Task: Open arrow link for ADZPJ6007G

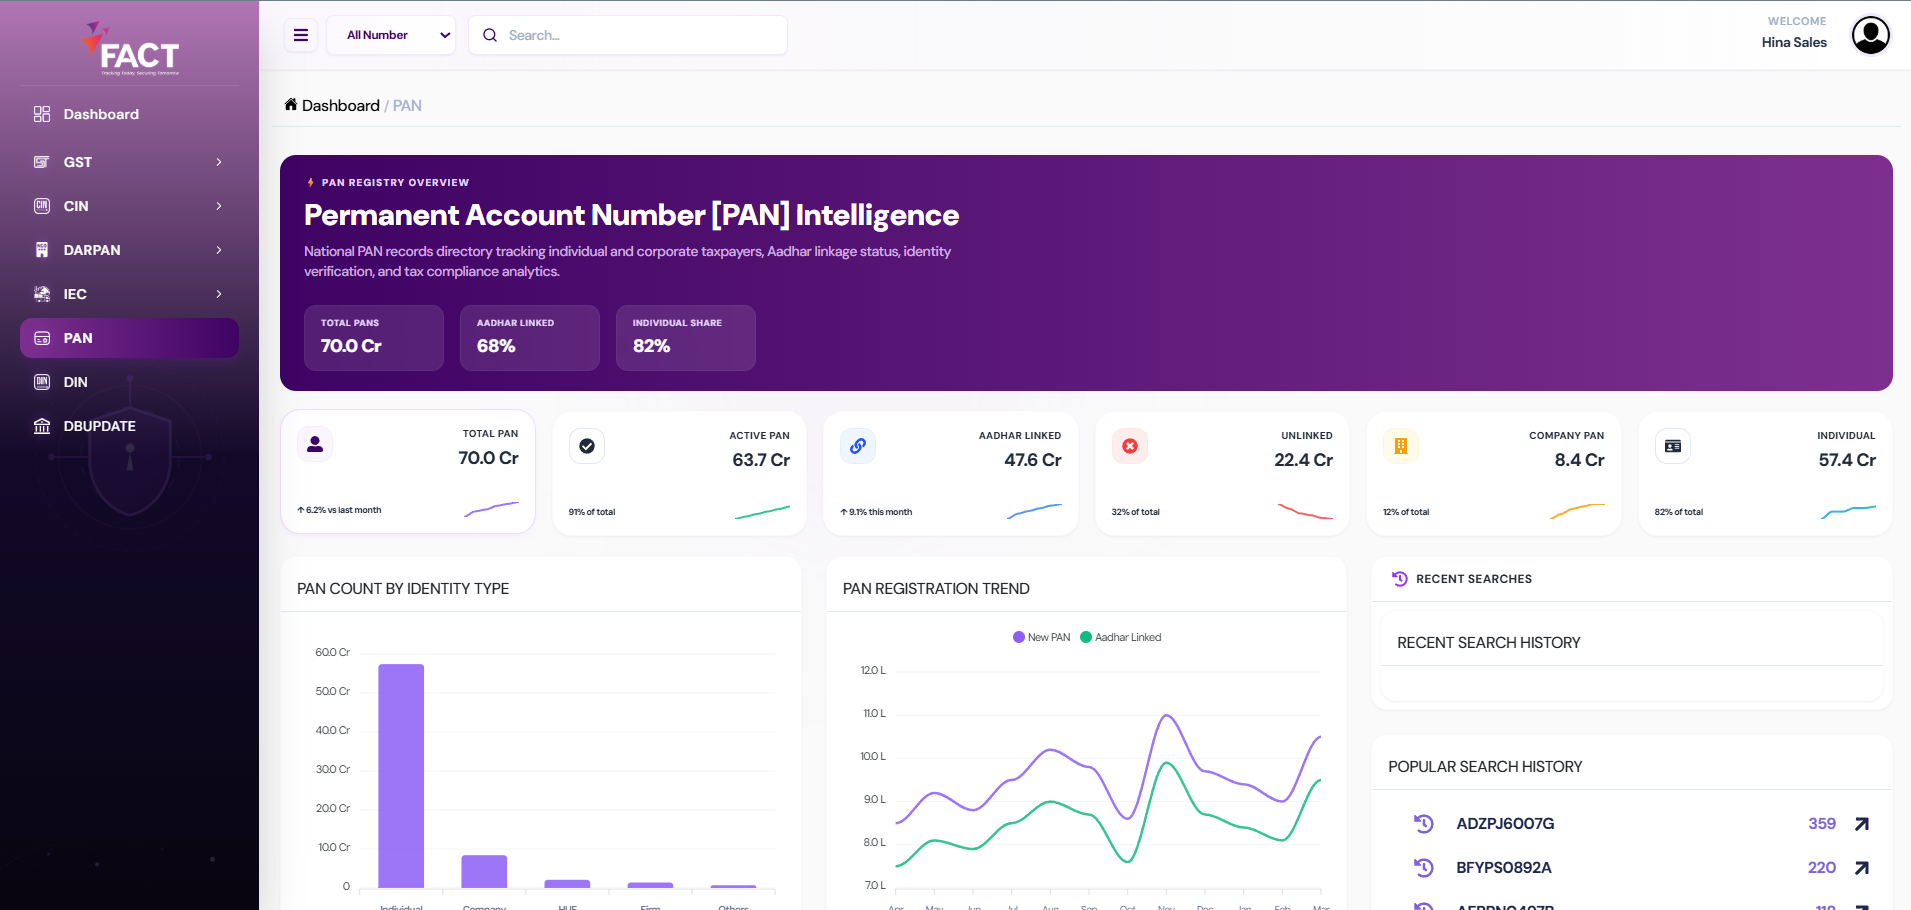Action: pyautogui.click(x=1862, y=824)
